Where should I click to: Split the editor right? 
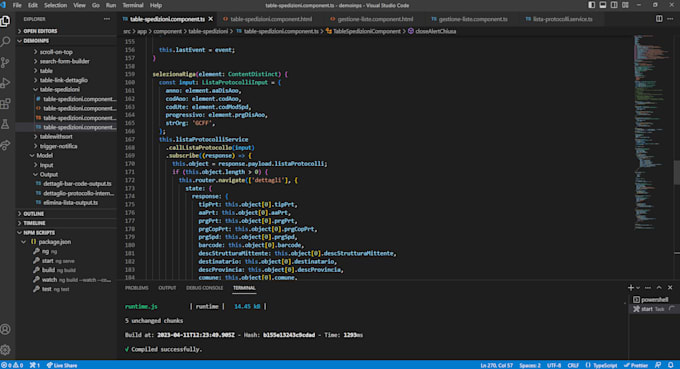point(659,19)
